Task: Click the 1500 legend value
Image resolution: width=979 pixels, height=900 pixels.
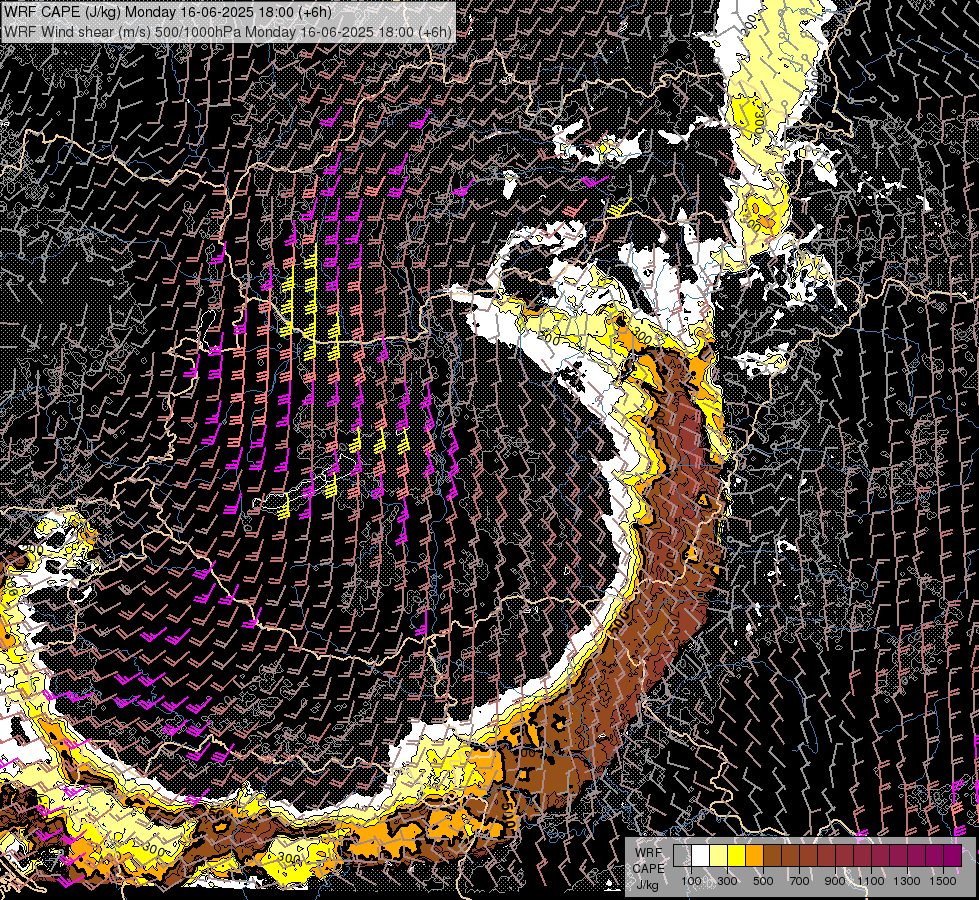Action: [943, 881]
